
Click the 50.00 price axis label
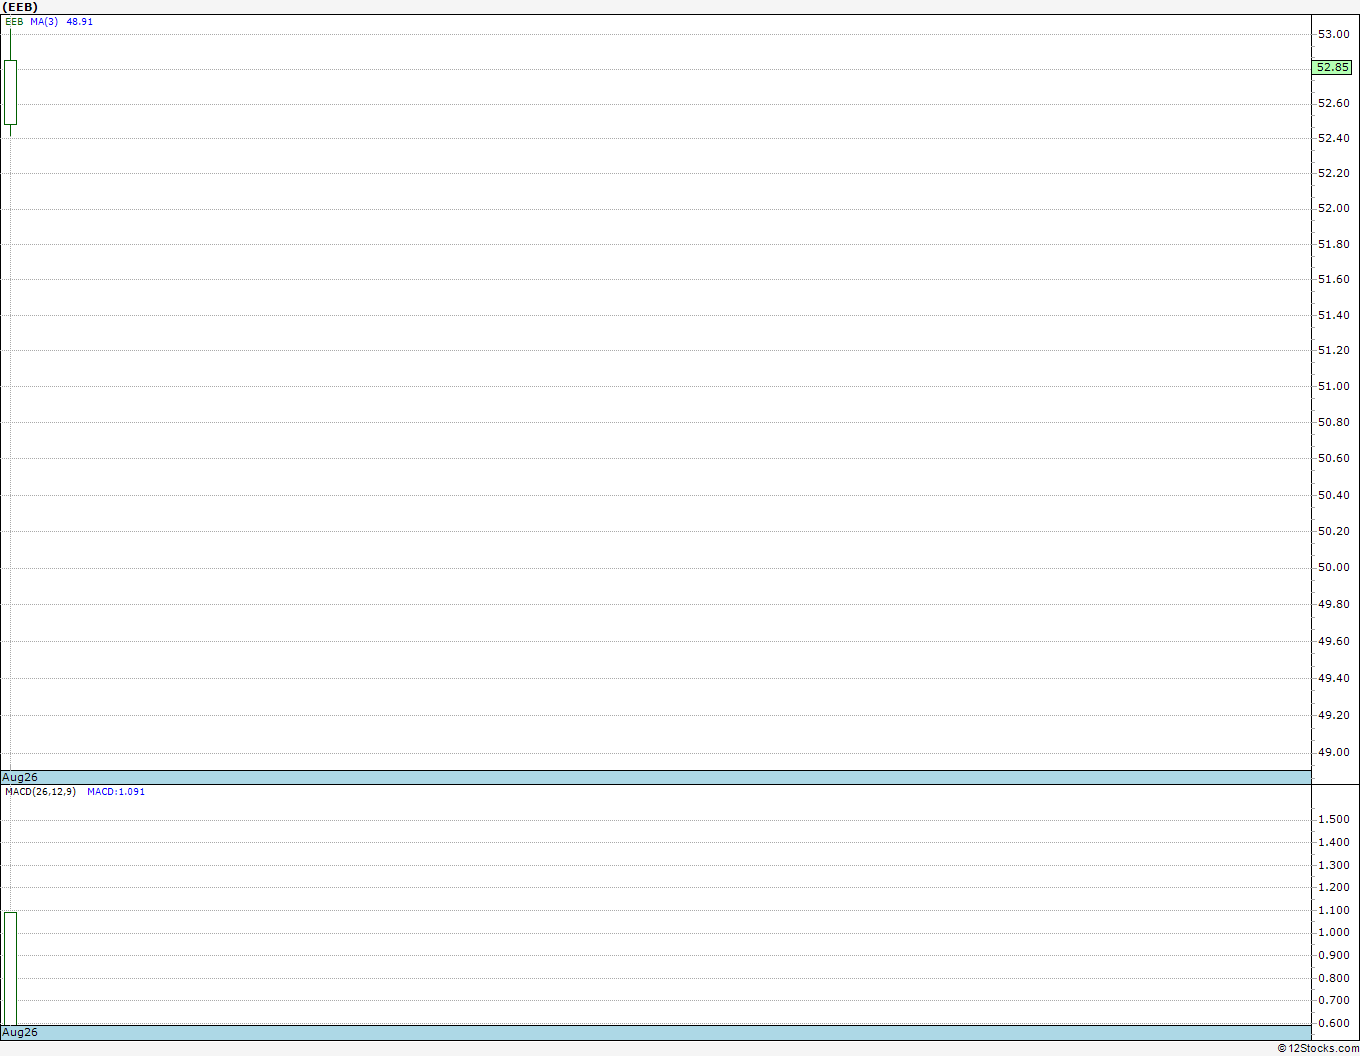tap(1333, 567)
